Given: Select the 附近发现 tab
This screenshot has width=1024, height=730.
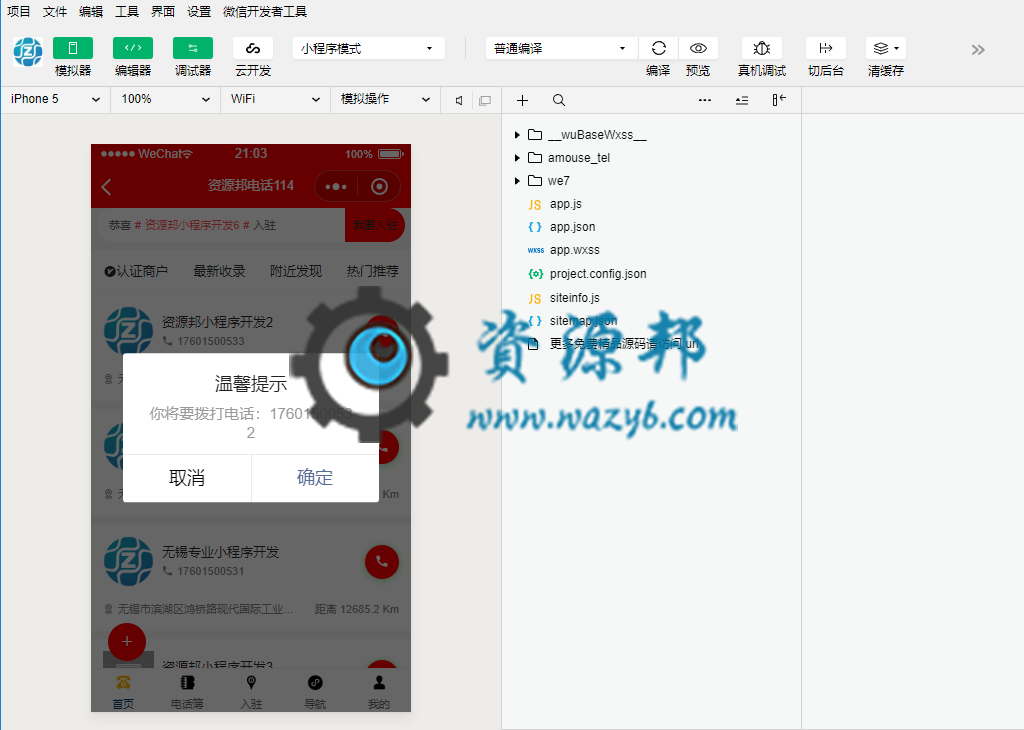Looking at the screenshot, I should 296,271.
